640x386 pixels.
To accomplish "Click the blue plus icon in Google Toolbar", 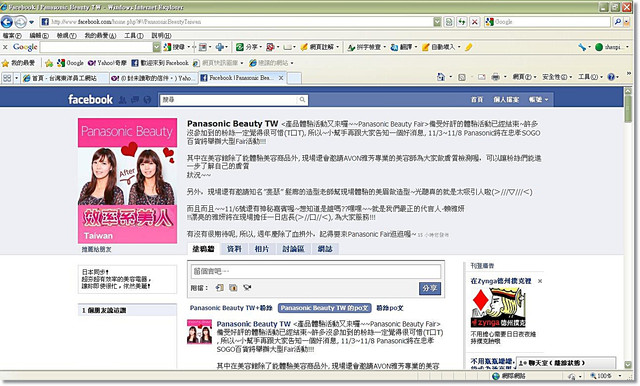I will [220, 47].
